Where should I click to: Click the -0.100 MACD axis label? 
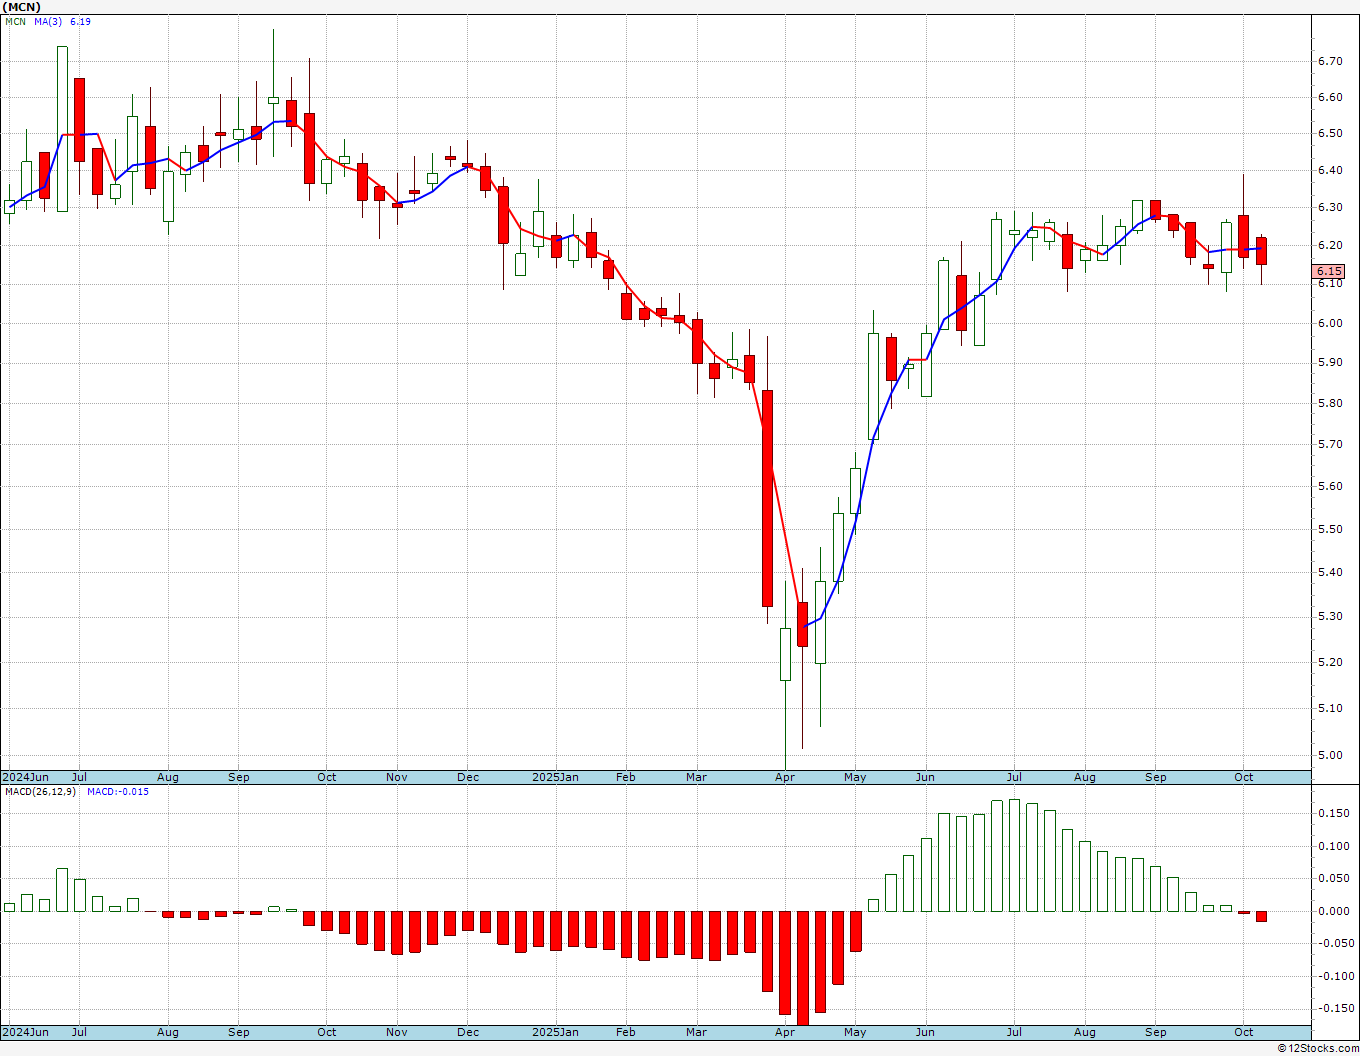pos(1335,976)
